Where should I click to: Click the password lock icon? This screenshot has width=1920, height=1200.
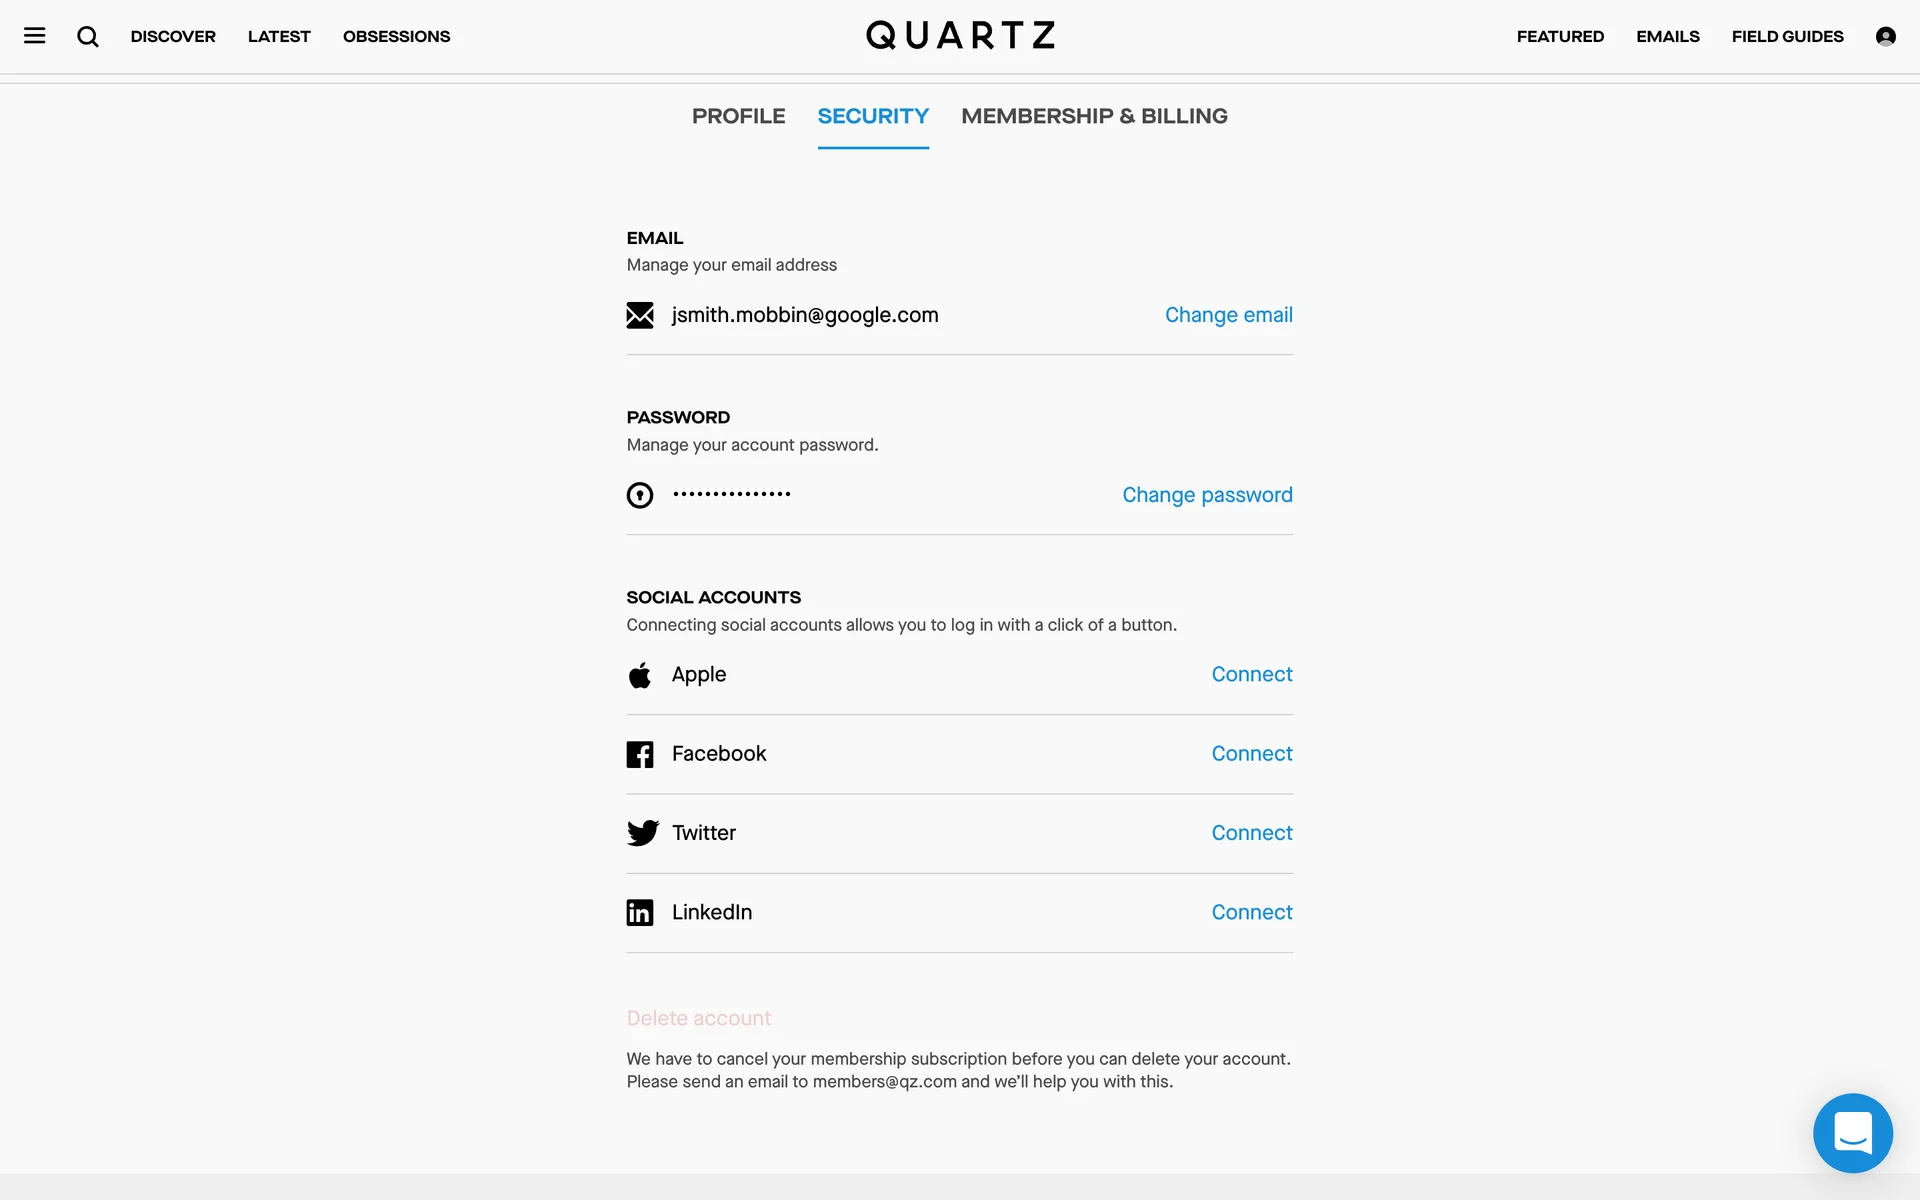point(640,495)
